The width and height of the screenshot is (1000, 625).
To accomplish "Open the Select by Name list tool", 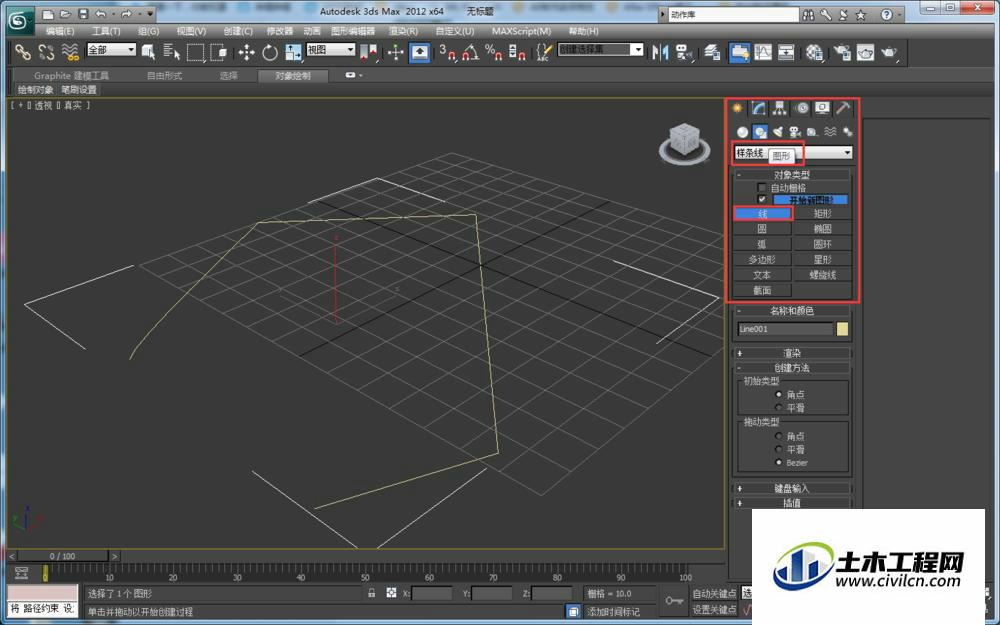I will click(172, 52).
